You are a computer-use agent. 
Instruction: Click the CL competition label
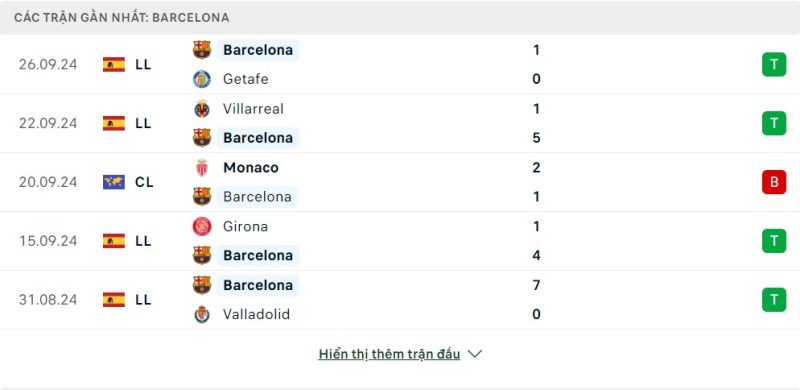pyautogui.click(x=144, y=182)
